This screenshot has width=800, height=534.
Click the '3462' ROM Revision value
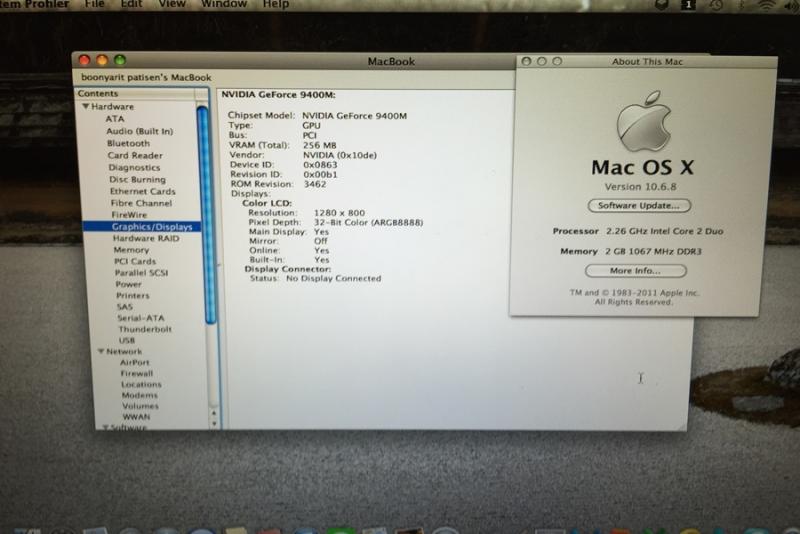(x=315, y=184)
